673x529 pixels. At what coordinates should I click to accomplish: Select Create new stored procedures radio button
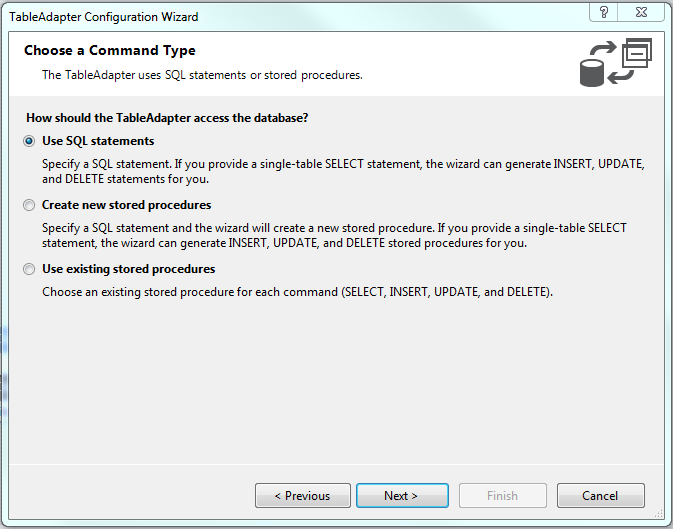click(x=29, y=205)
